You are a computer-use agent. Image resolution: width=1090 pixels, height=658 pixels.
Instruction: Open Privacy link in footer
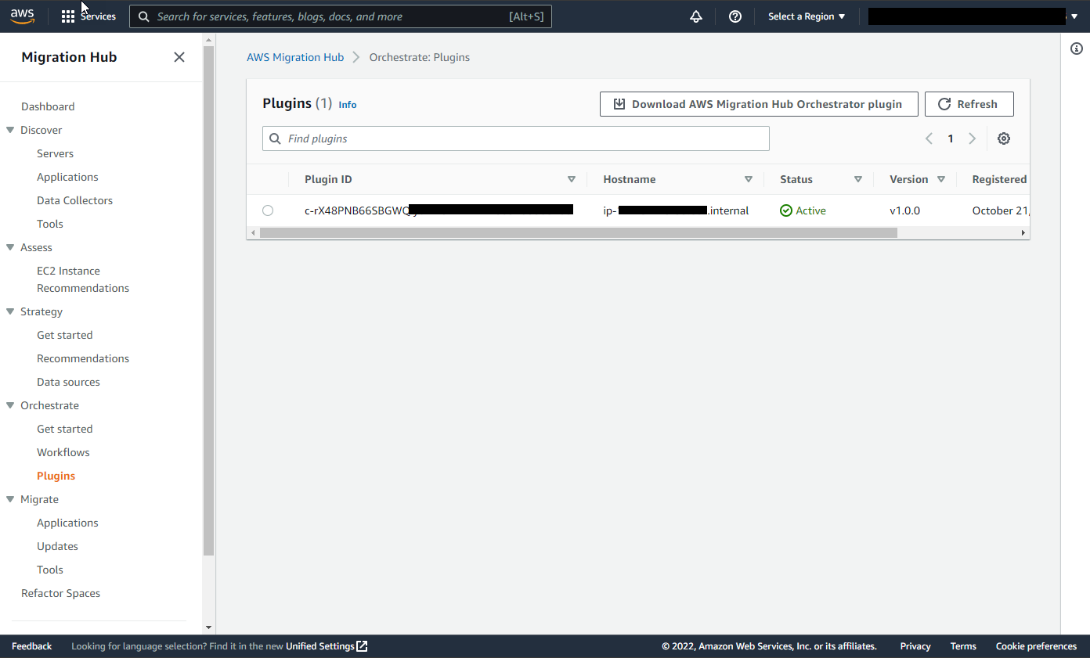point(915,646)
